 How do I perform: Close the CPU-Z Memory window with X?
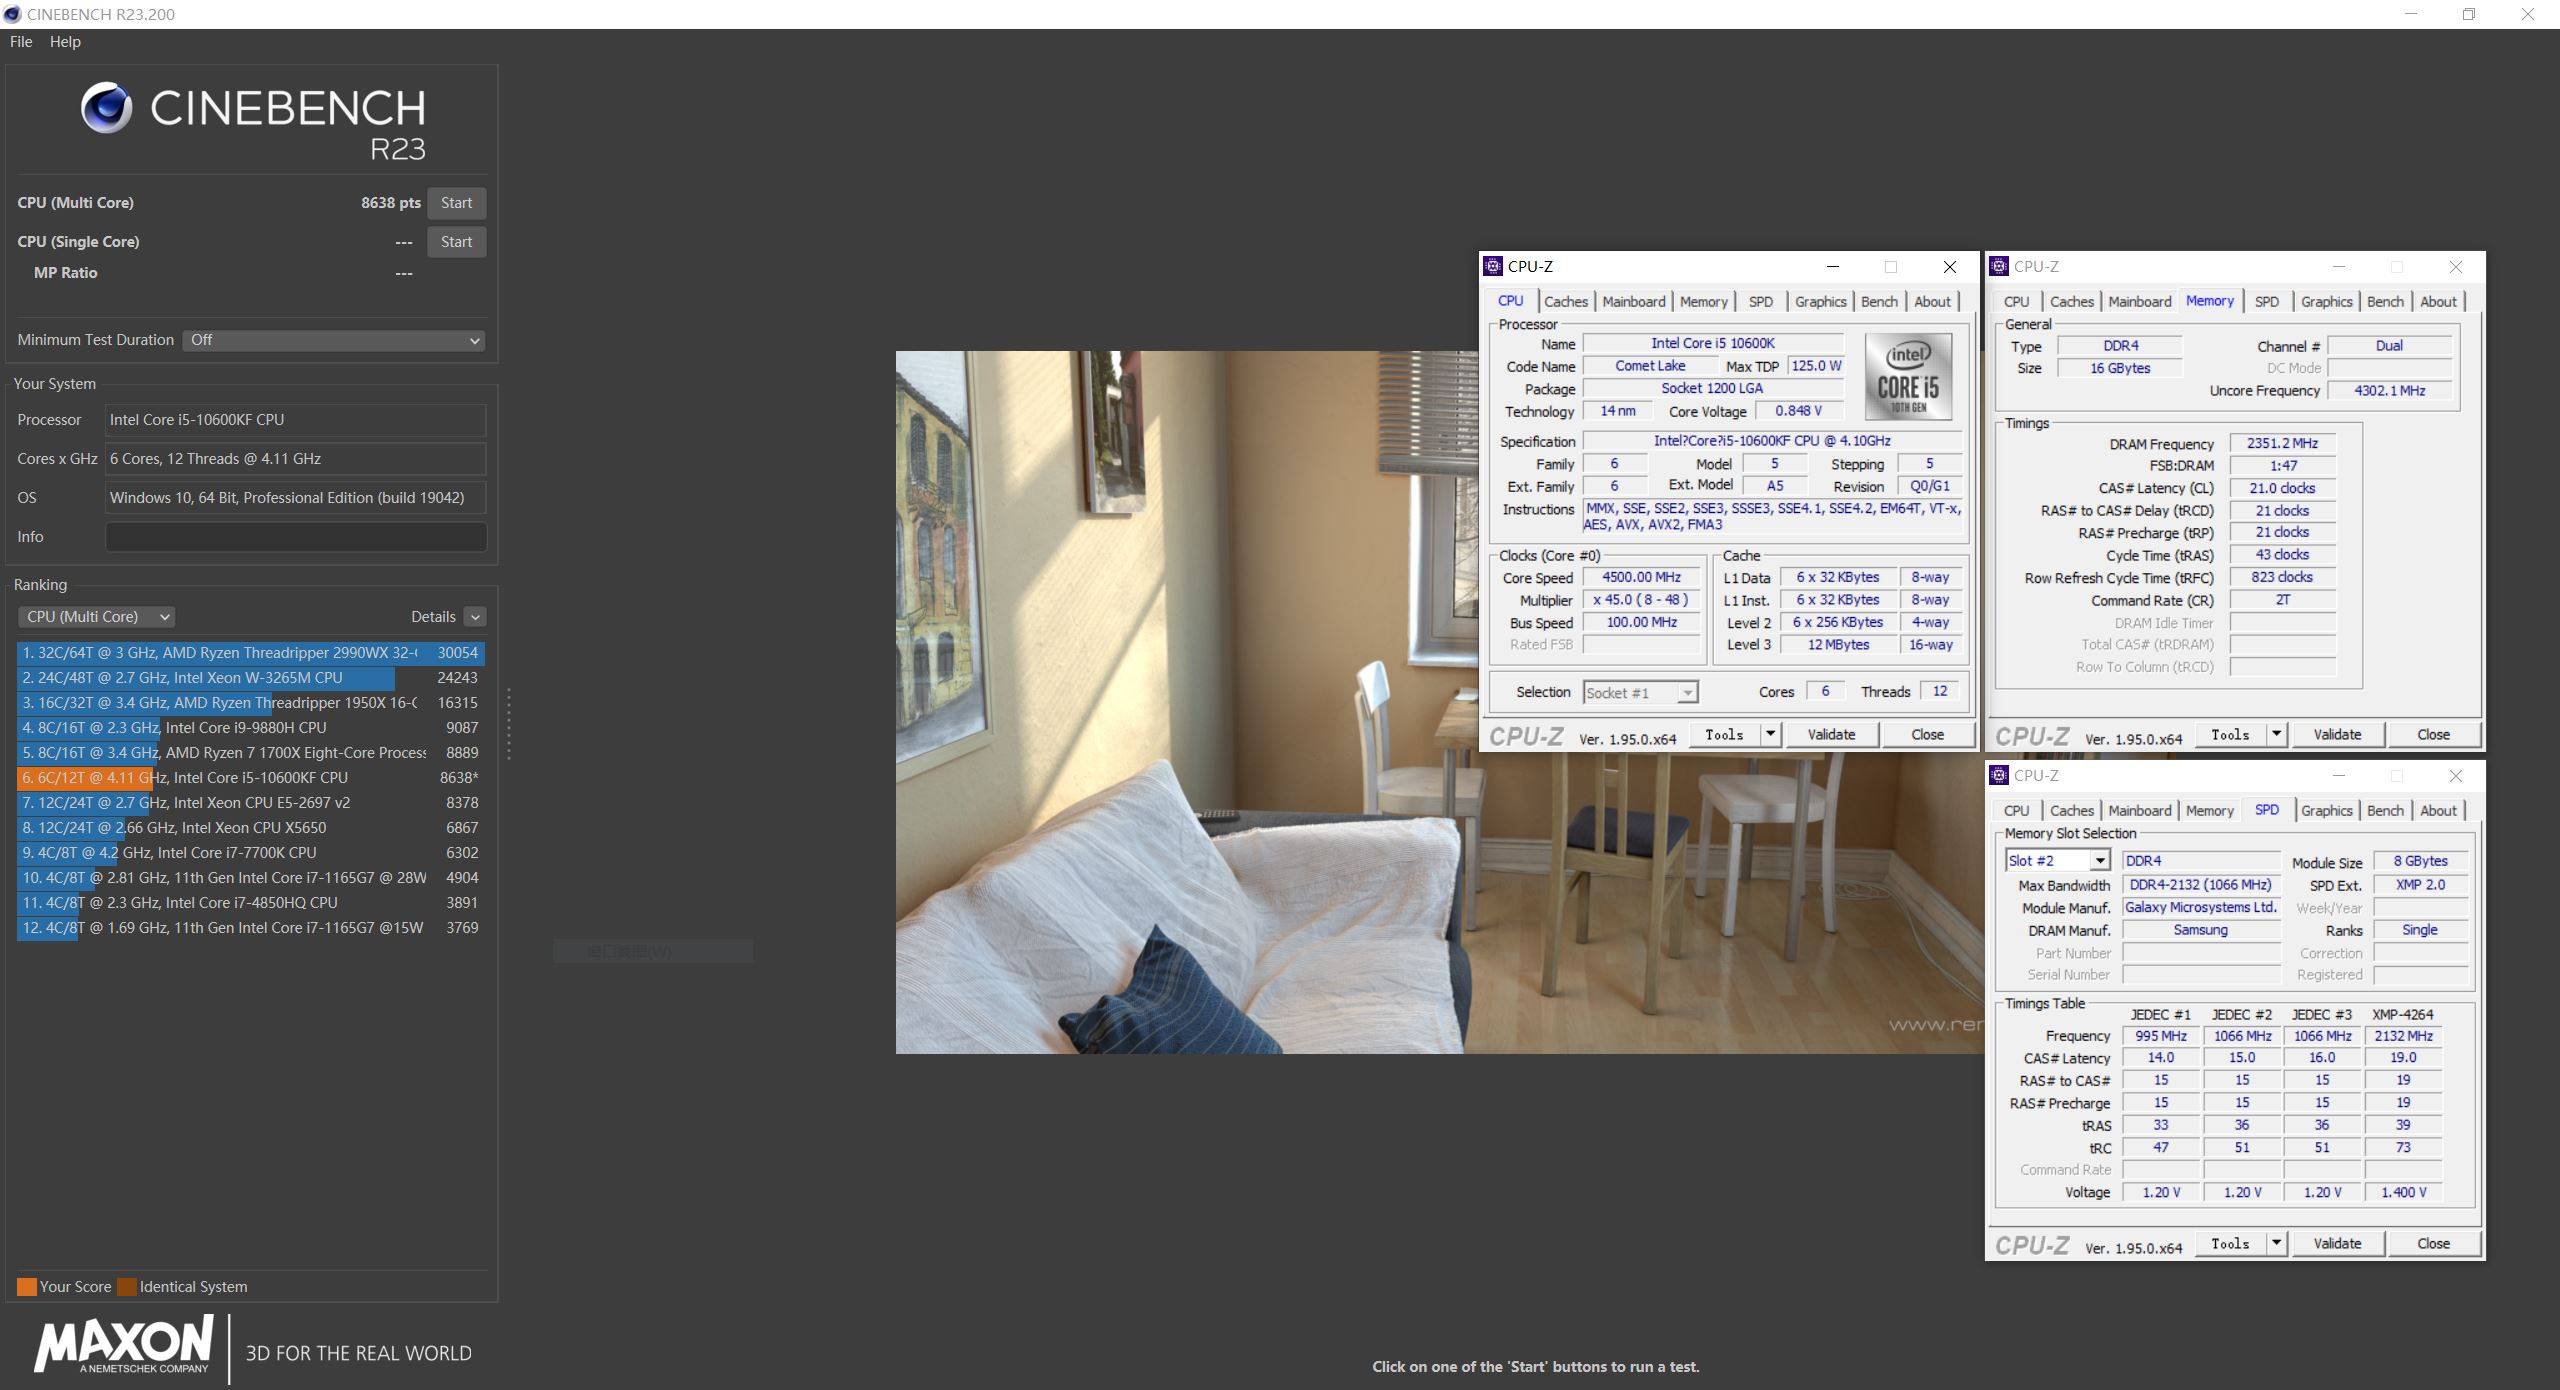coord(2456,267)
